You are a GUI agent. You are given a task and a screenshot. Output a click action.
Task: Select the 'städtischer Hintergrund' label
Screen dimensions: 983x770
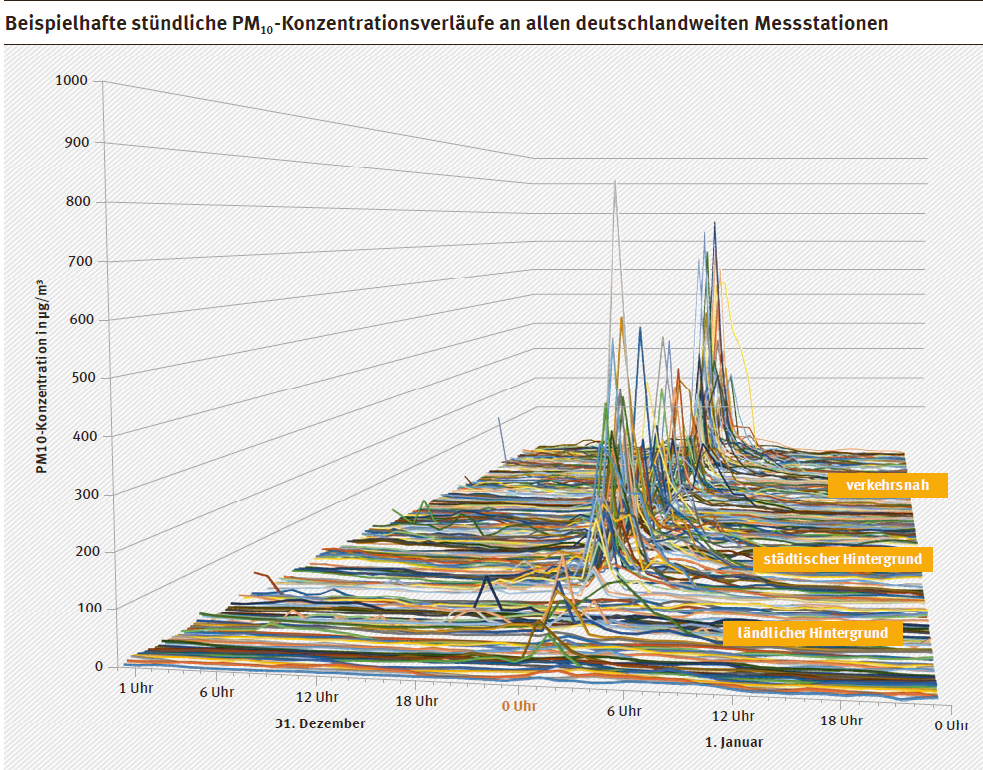click(x=842, y=559)
